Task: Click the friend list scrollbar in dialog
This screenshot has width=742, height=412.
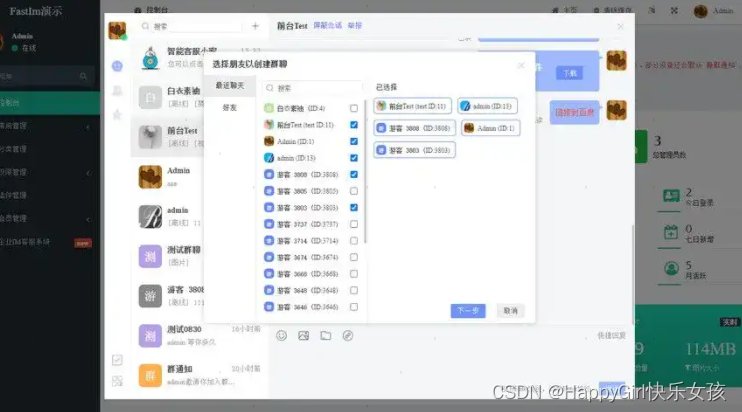Action: coord(365,171)
